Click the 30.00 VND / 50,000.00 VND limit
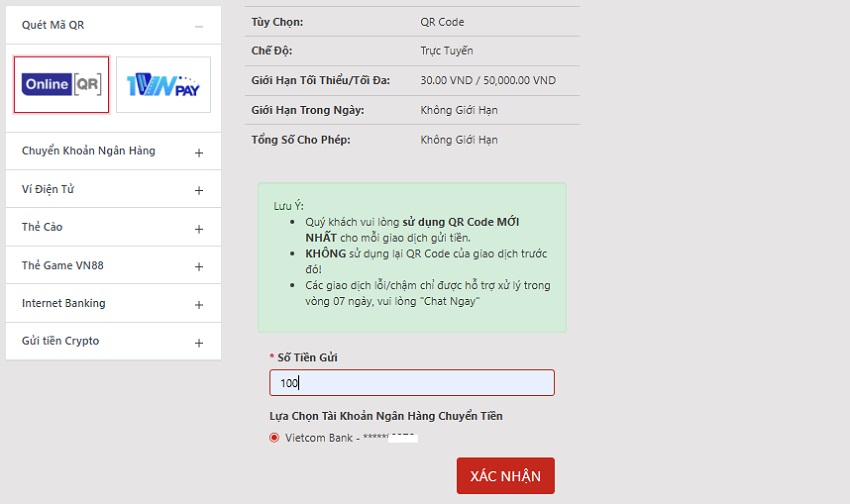The image size is (850, 504). point(488,80)
